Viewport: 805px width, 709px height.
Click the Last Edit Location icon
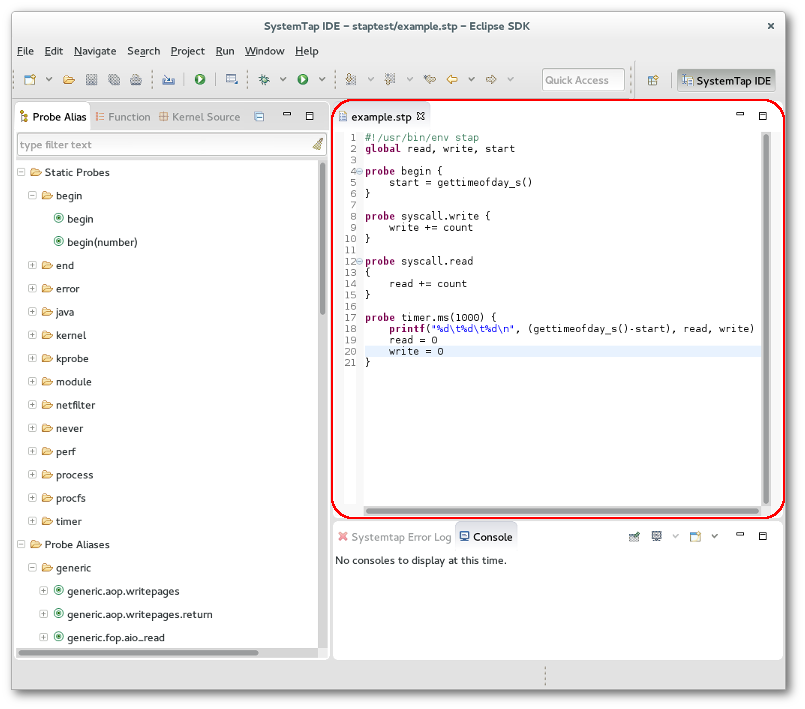point(430,79)
